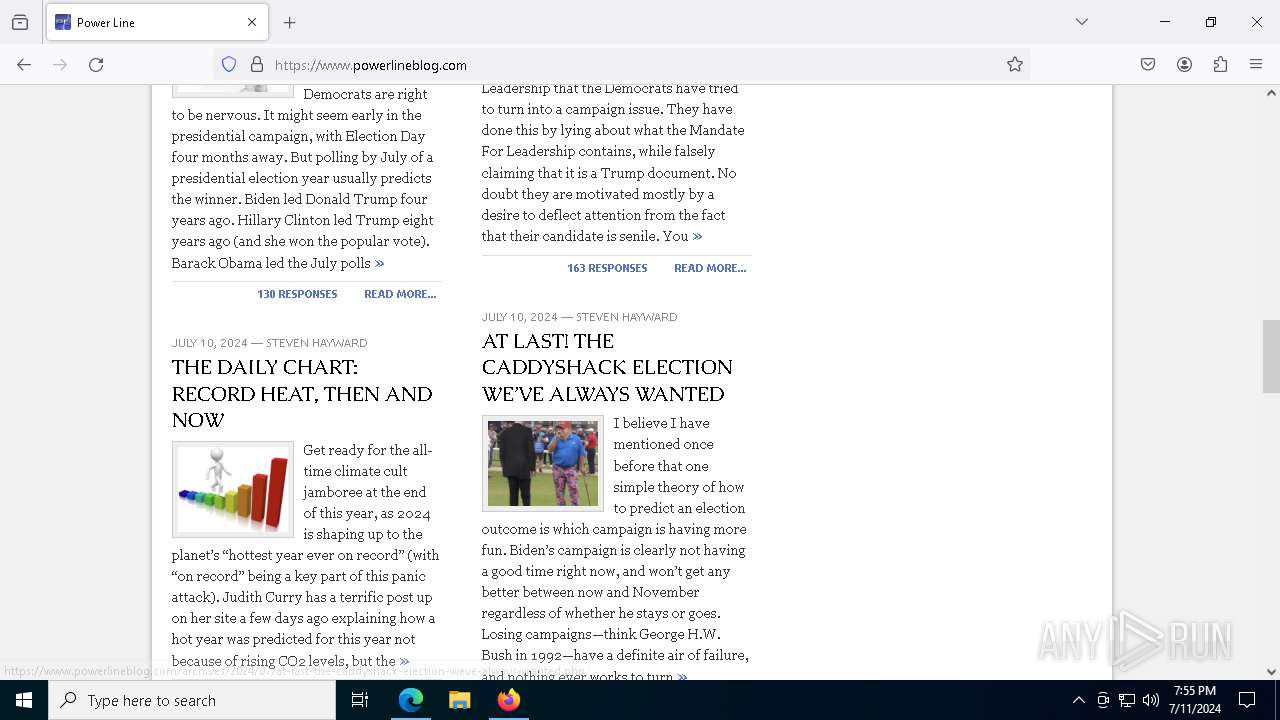This screenshot has height=720, width=1280.
Task: Open the Windows Start menu
Action: coord(24,700)
